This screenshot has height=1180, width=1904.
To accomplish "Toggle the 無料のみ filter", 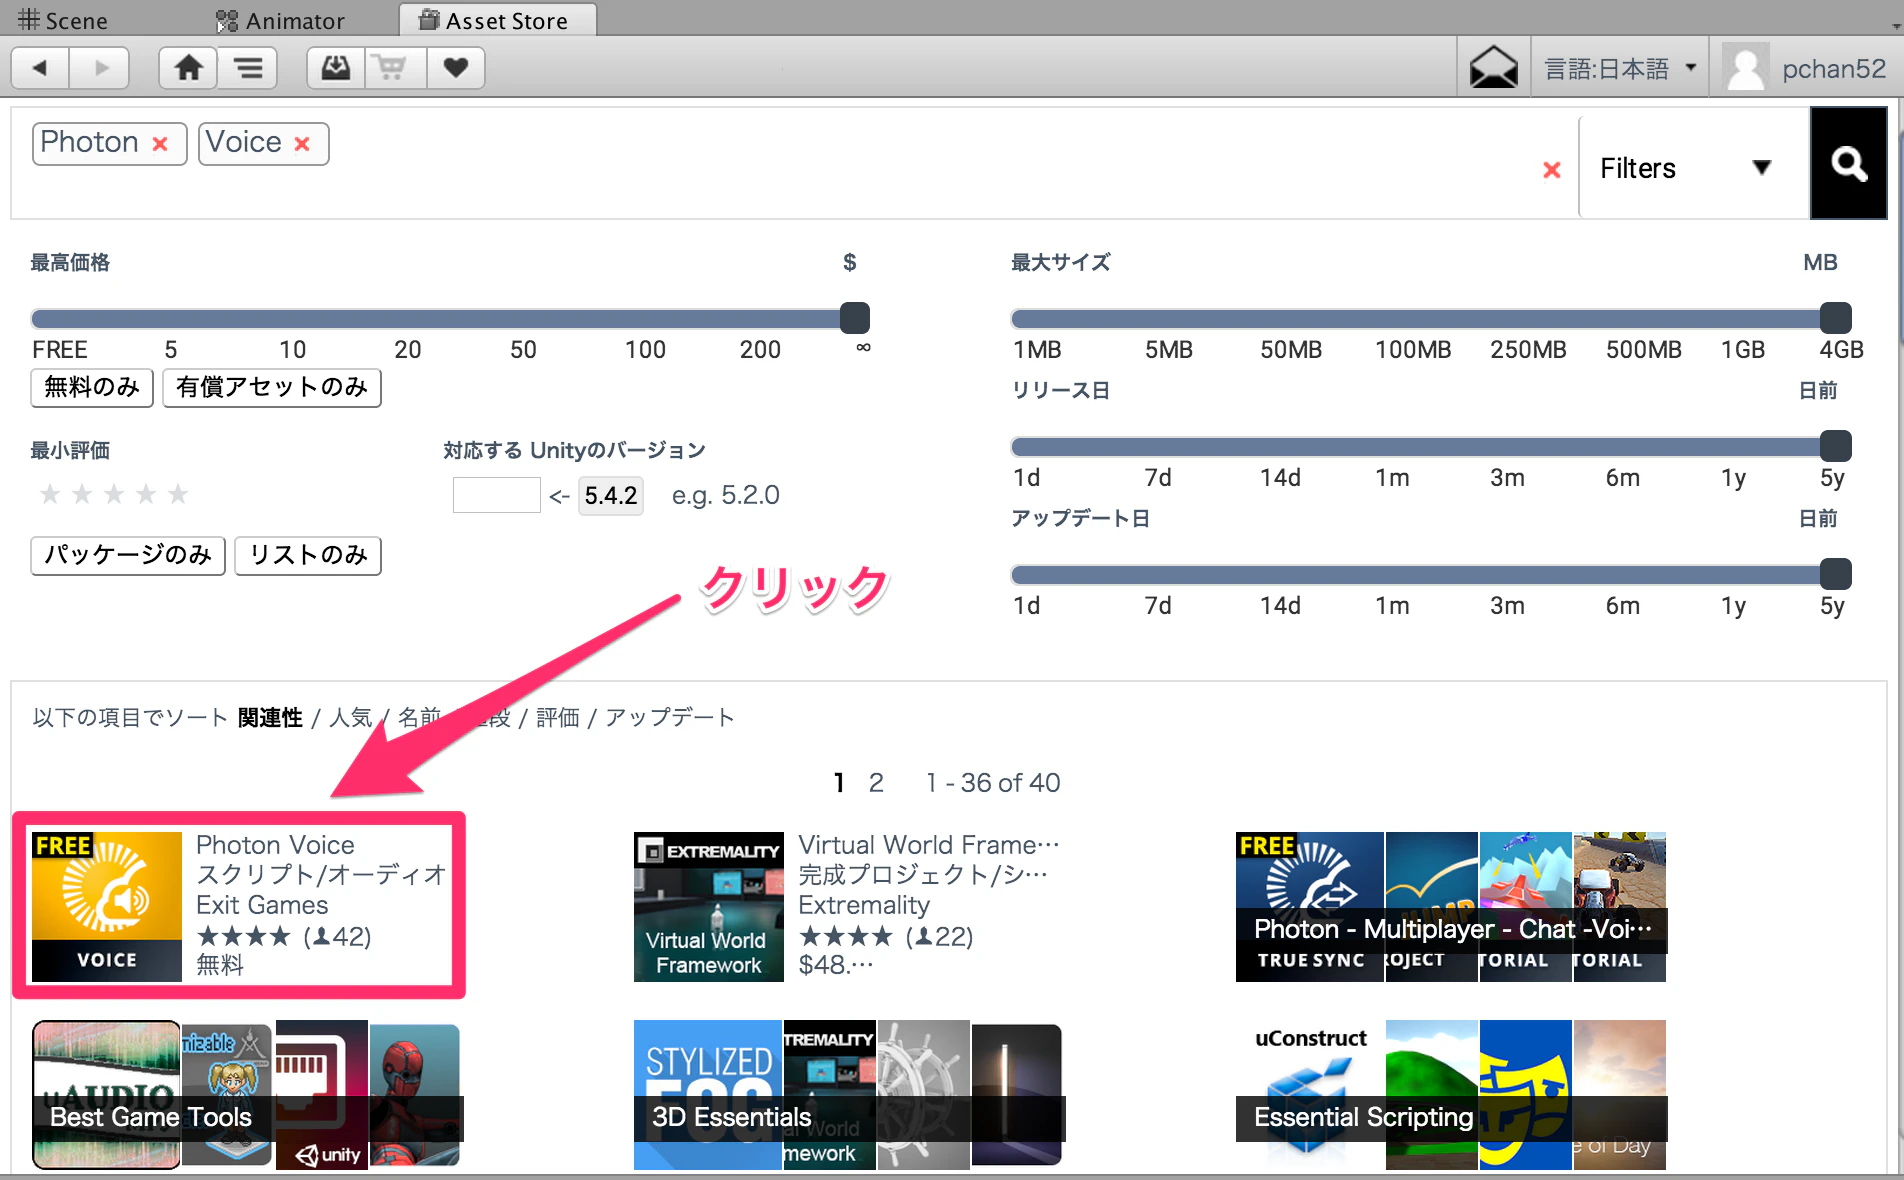I will 92,387.
